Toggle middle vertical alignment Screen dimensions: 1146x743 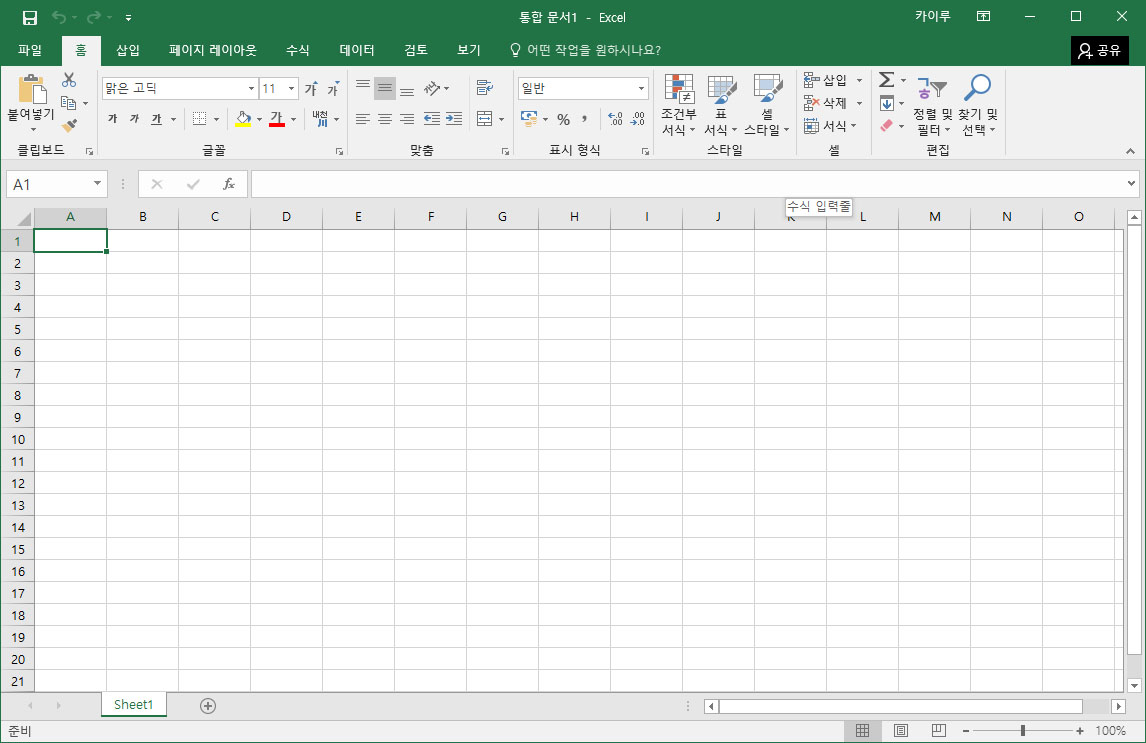385,88
